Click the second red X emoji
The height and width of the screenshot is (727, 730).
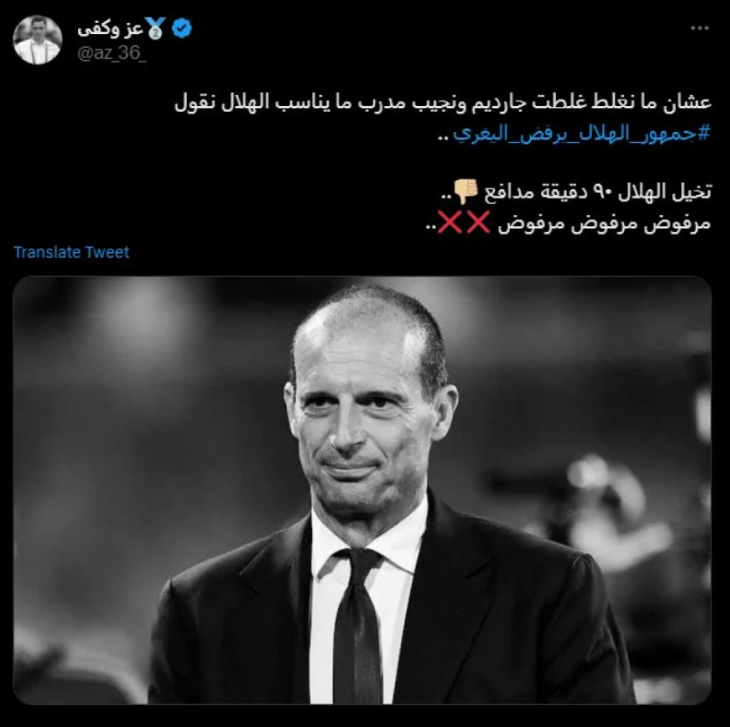449,222
